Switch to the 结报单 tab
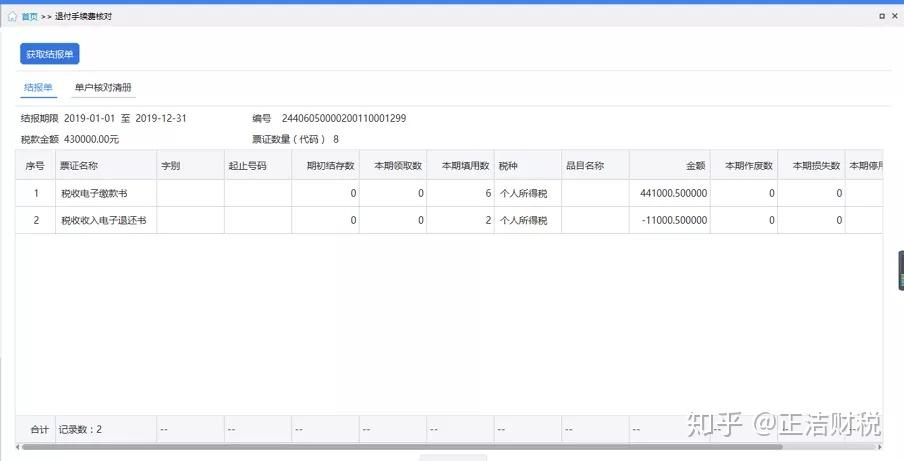 click(38, 88)
